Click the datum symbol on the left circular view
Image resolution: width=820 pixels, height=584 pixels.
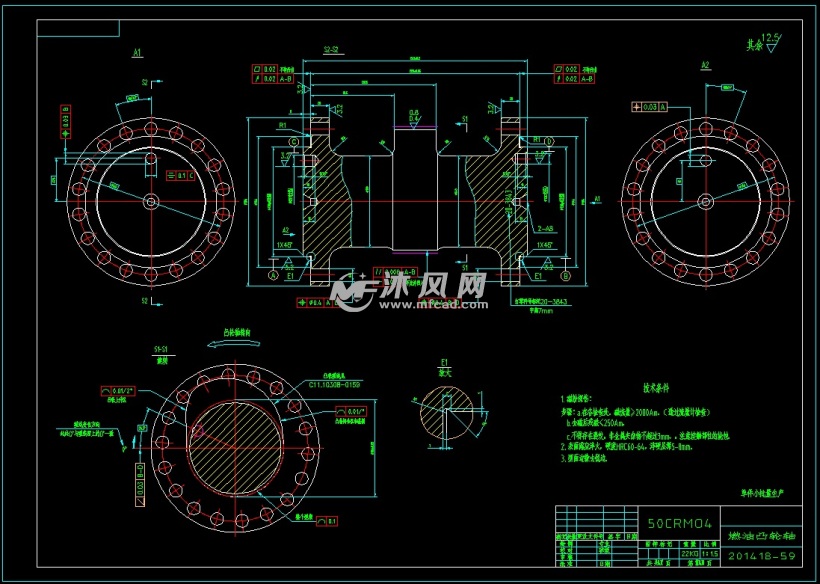pyautogui.click(x=178, y=175)
